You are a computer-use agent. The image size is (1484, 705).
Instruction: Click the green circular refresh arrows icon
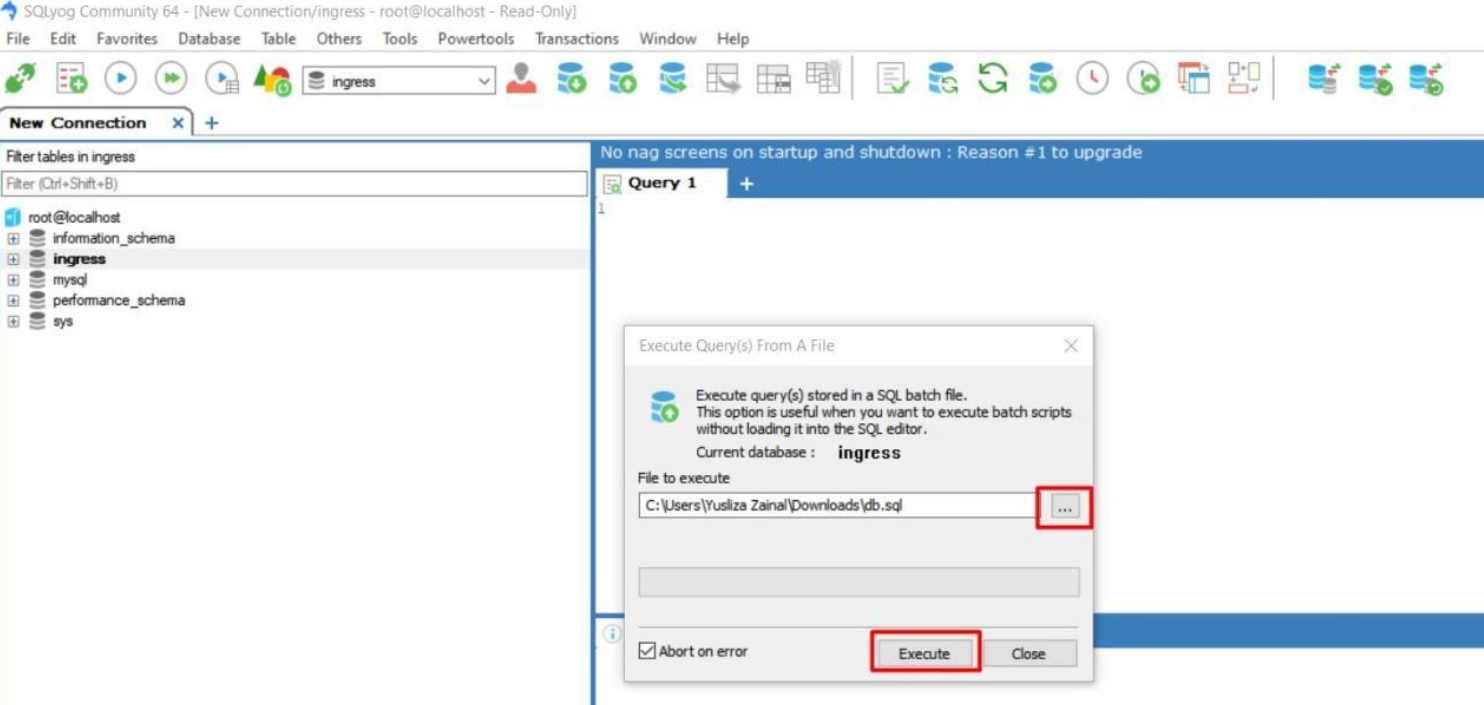point(992,78)
